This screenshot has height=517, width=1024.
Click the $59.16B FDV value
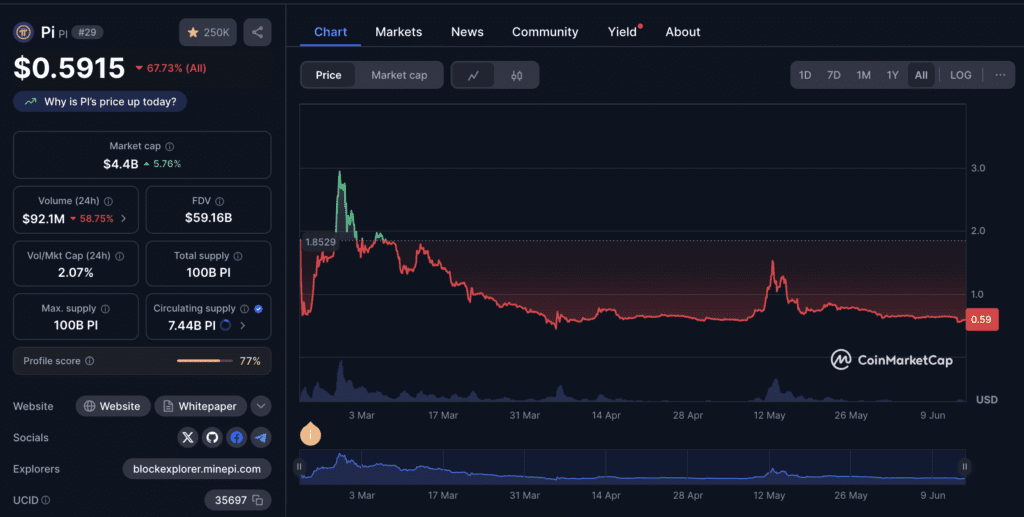(x=208, y=218)
